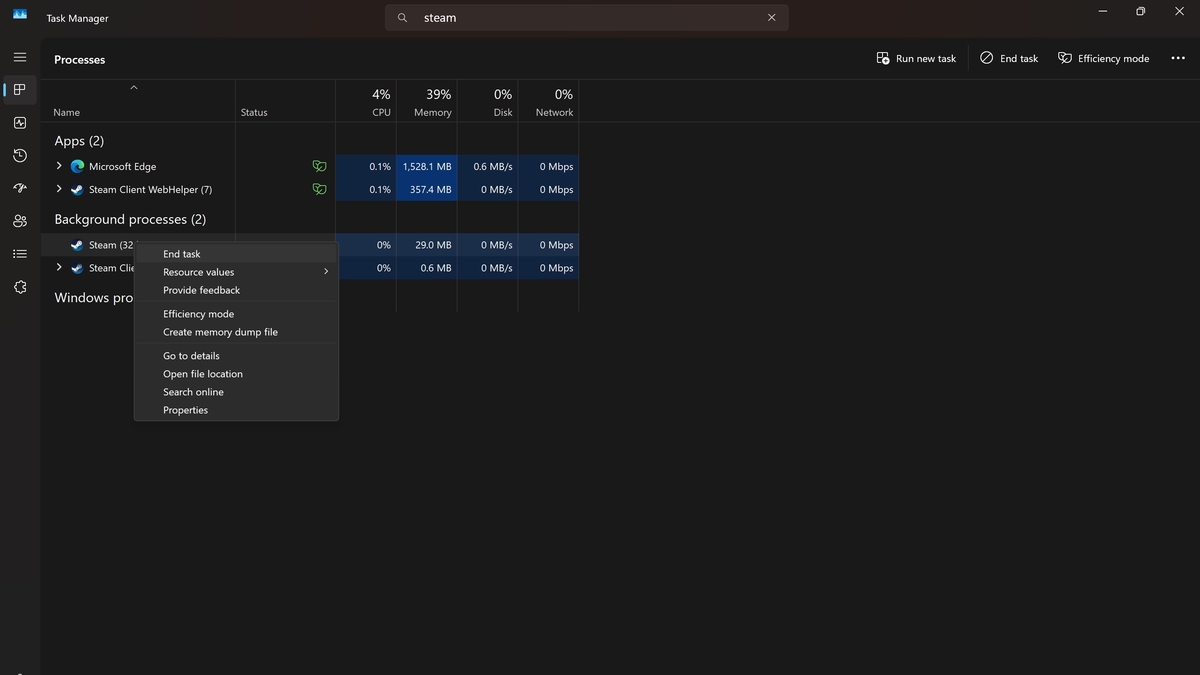
Task: Click the Processes page title
Action: click(80, 60)
